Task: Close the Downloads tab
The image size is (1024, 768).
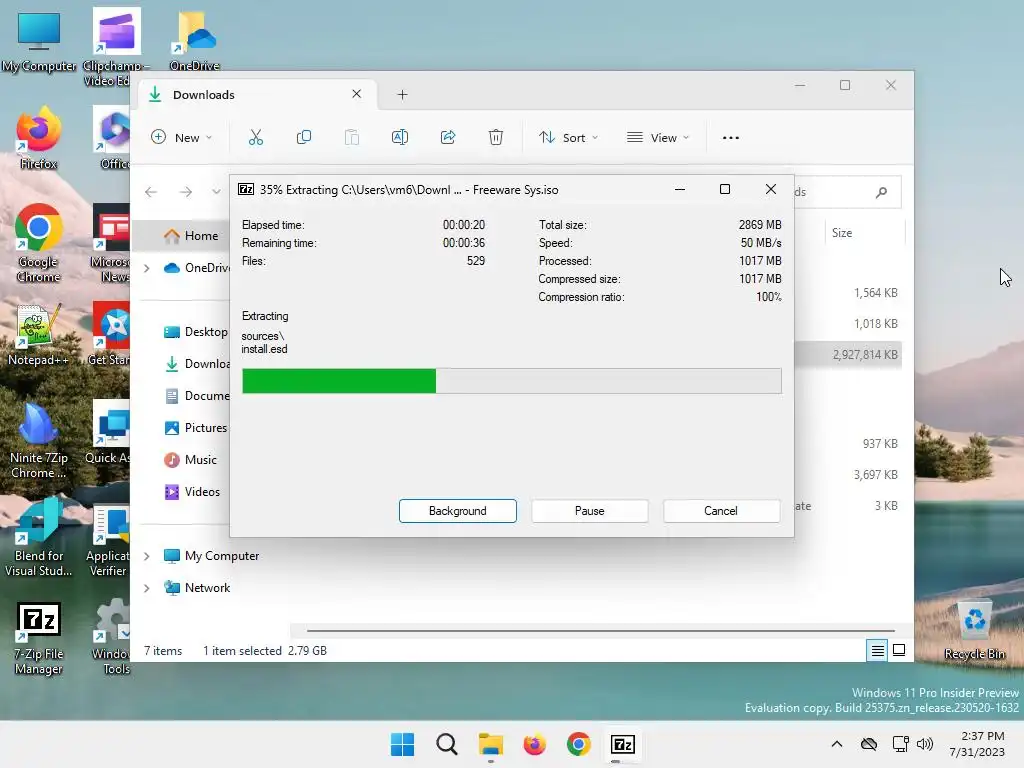Action: (x=357, y=94)
